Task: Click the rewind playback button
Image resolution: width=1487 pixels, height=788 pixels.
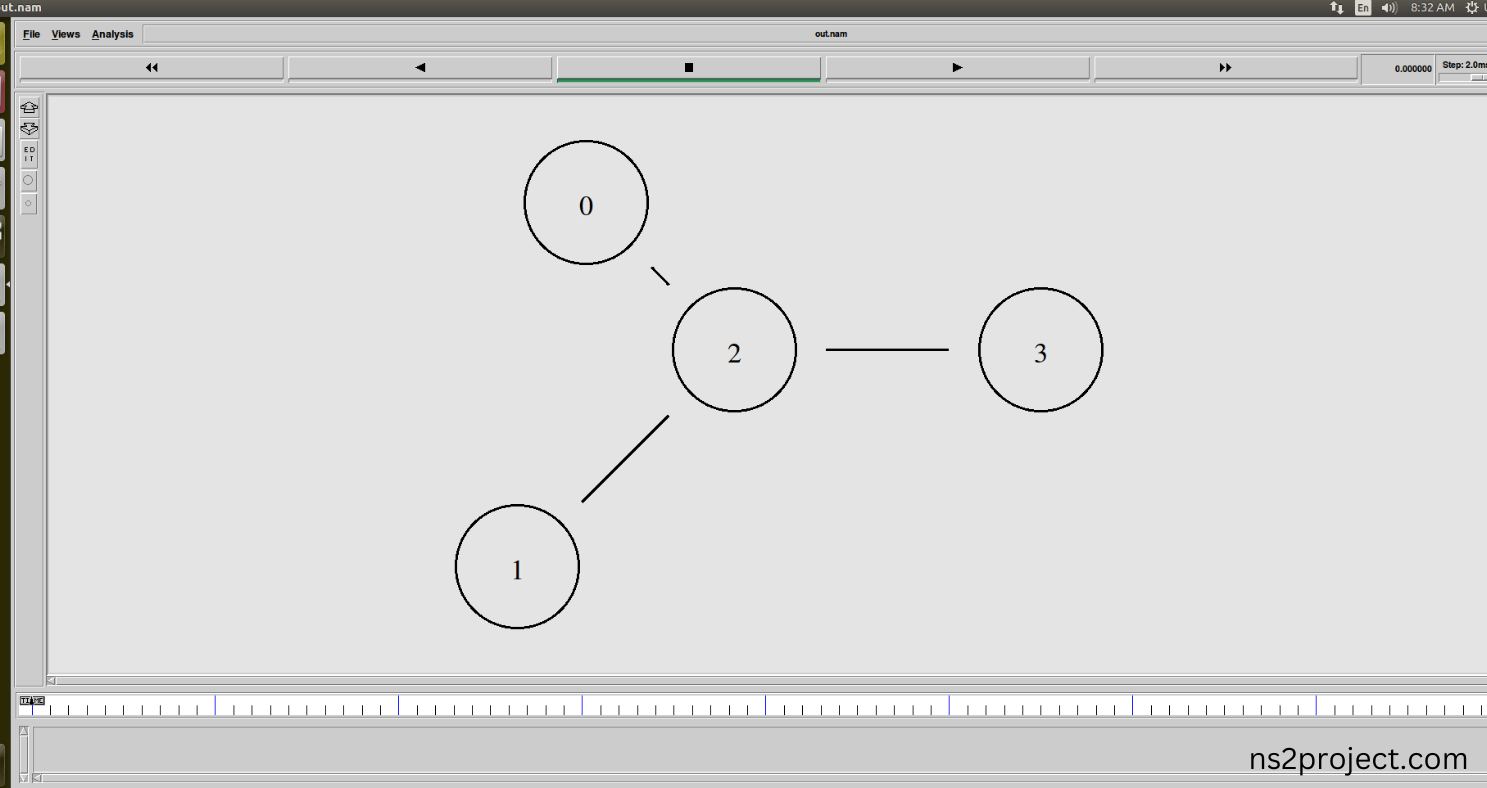Action: coord(151,68)
